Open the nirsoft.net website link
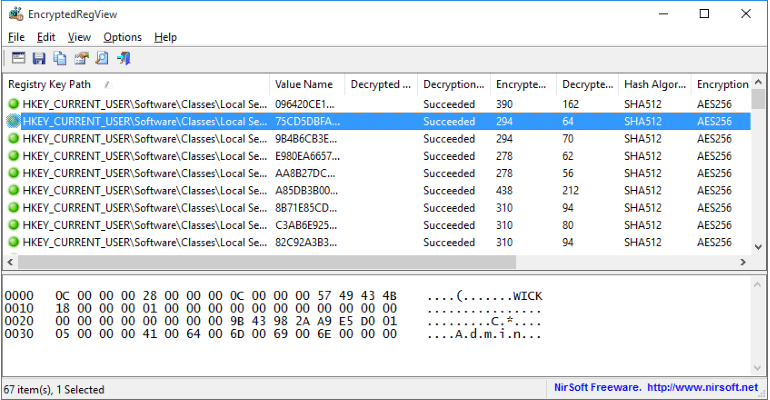This screenshot has height=400, width=770. (x=703, y=388)
